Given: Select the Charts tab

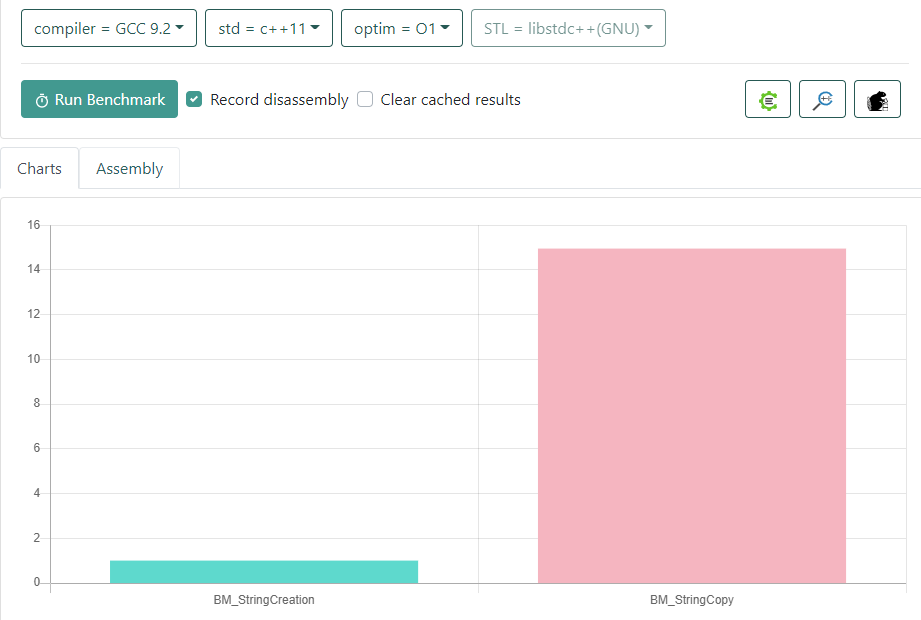Looking at the screenshot, I should point(40,169).
